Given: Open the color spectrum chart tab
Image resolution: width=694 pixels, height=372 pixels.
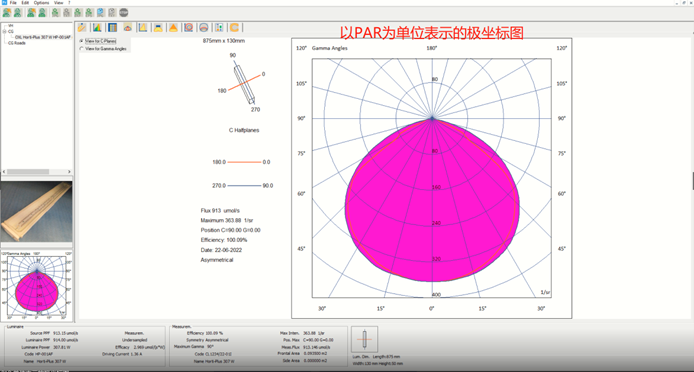Looking at the screenshot, I should tap(97, 27).
